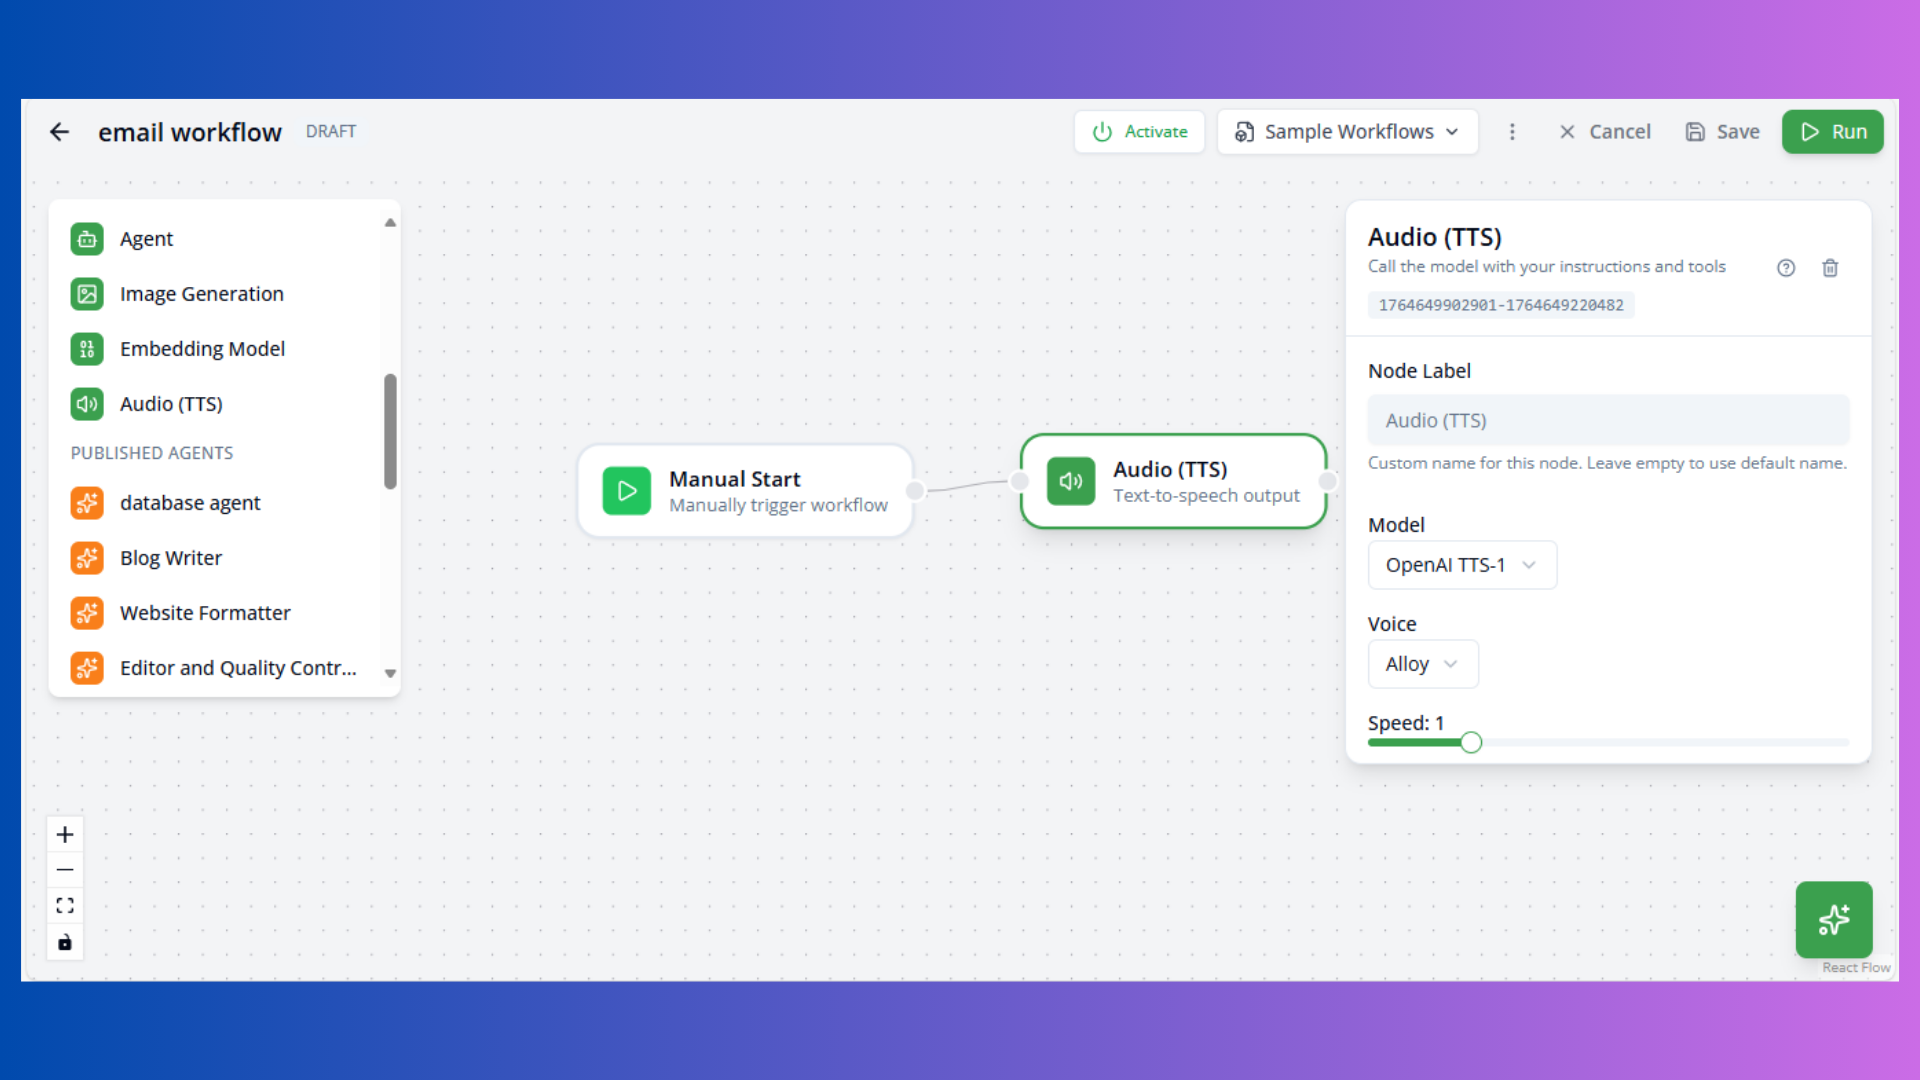Screen dimensions: 1920x1080
Task: Select the Agent node icon
Action: coord(87,239)
